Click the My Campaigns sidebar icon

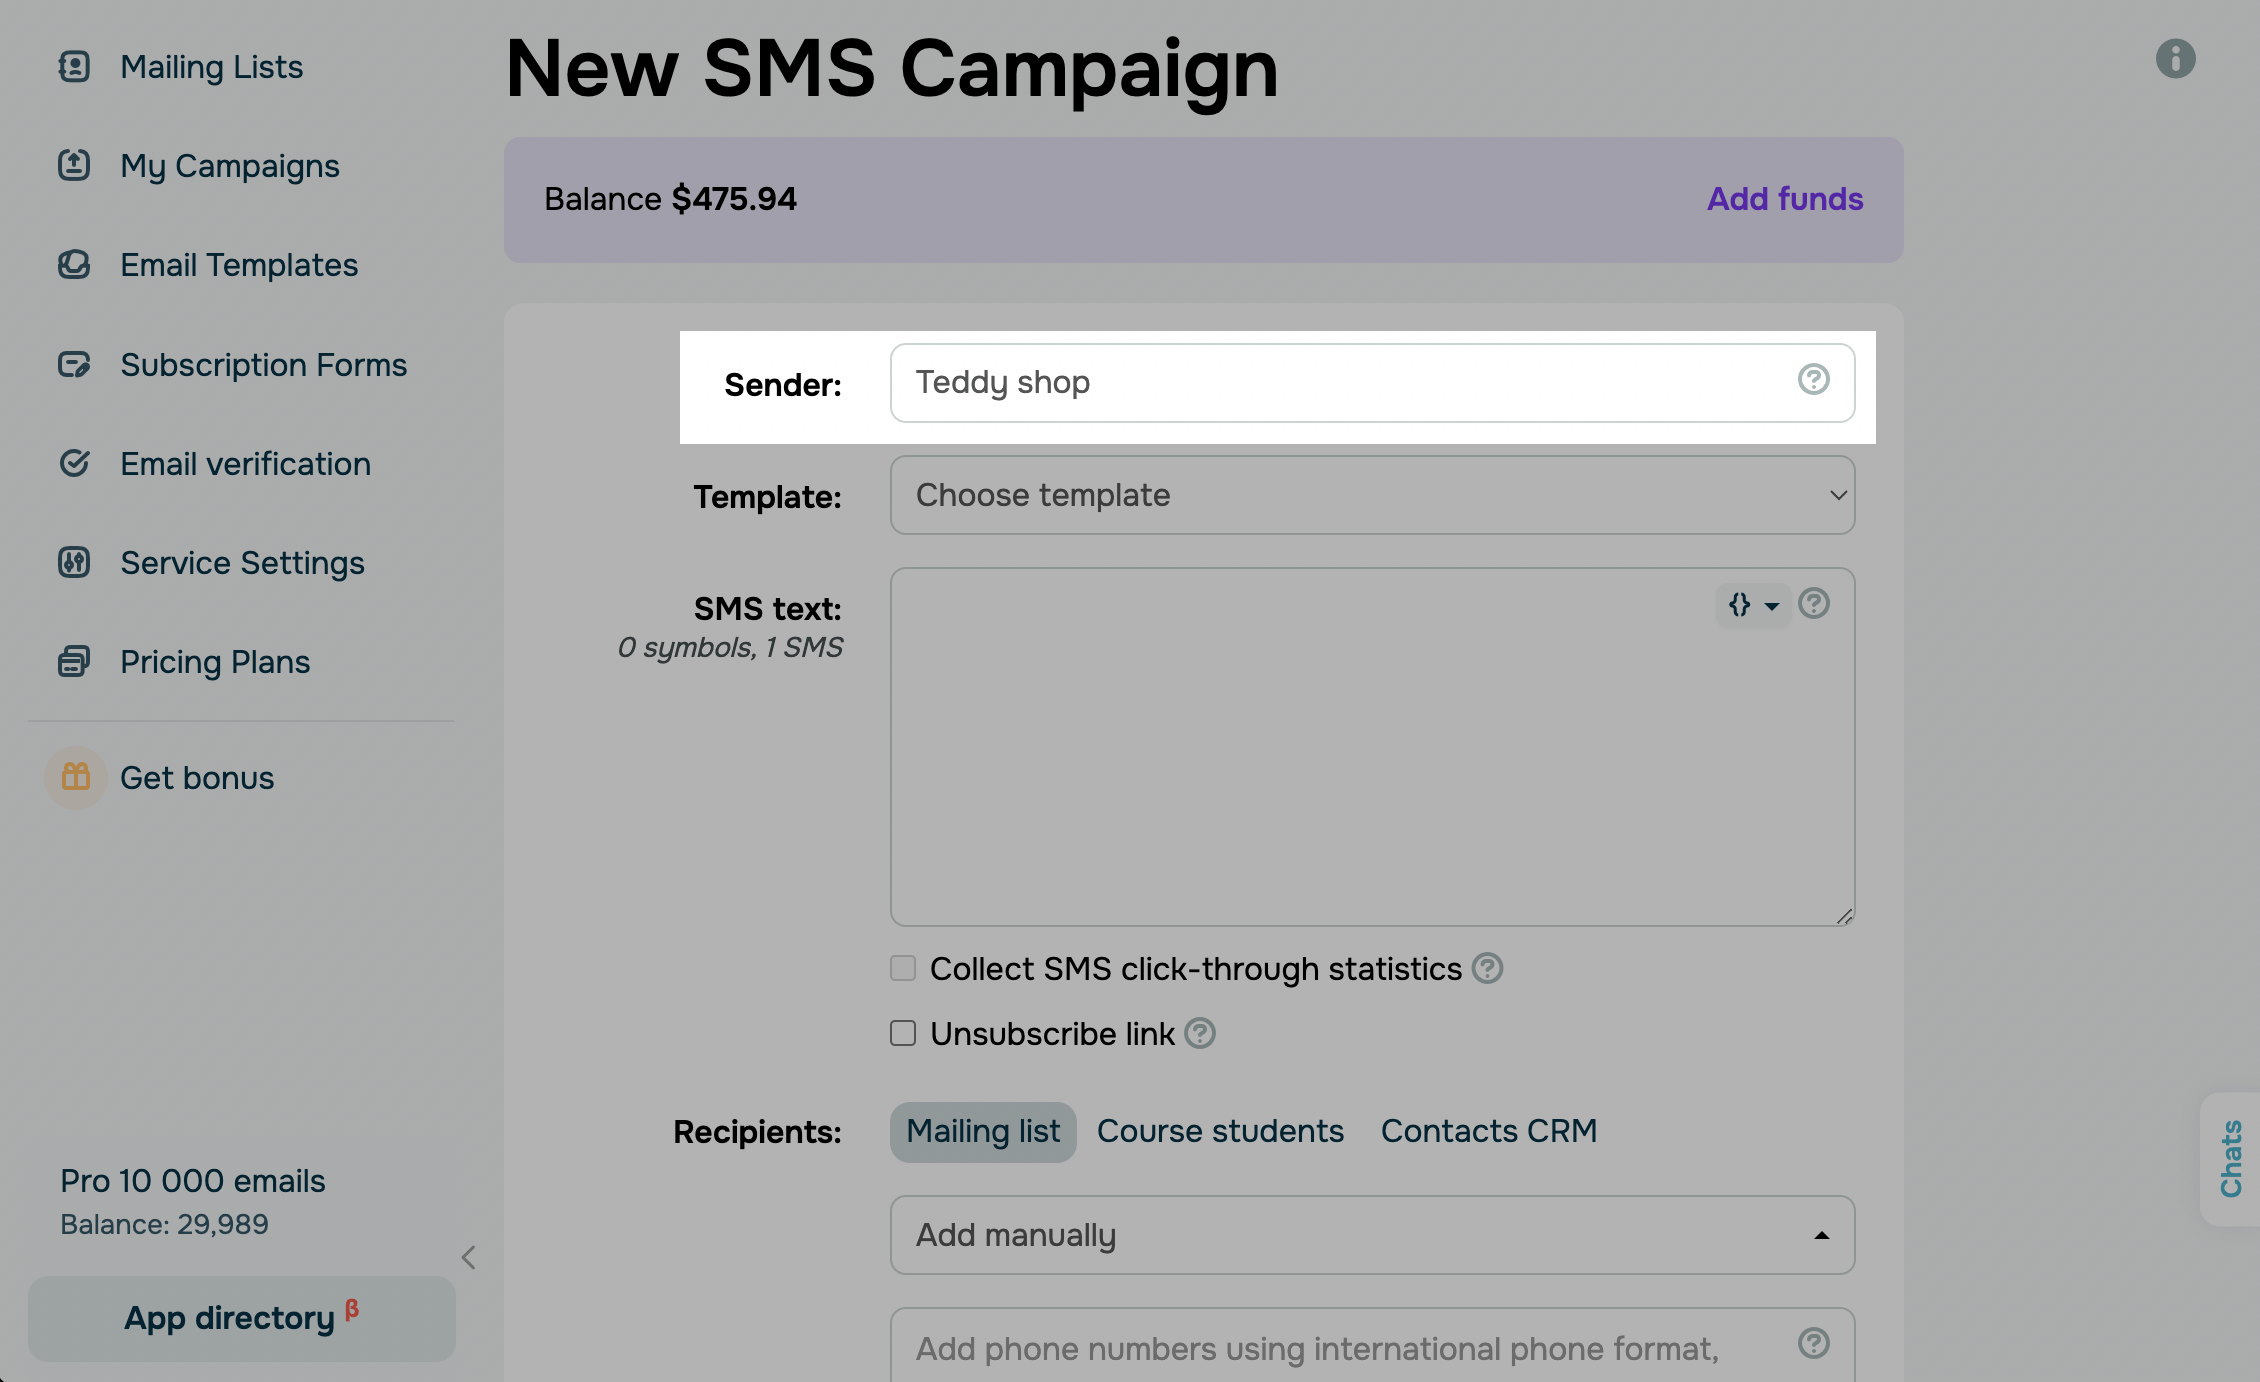click(74, 165)
